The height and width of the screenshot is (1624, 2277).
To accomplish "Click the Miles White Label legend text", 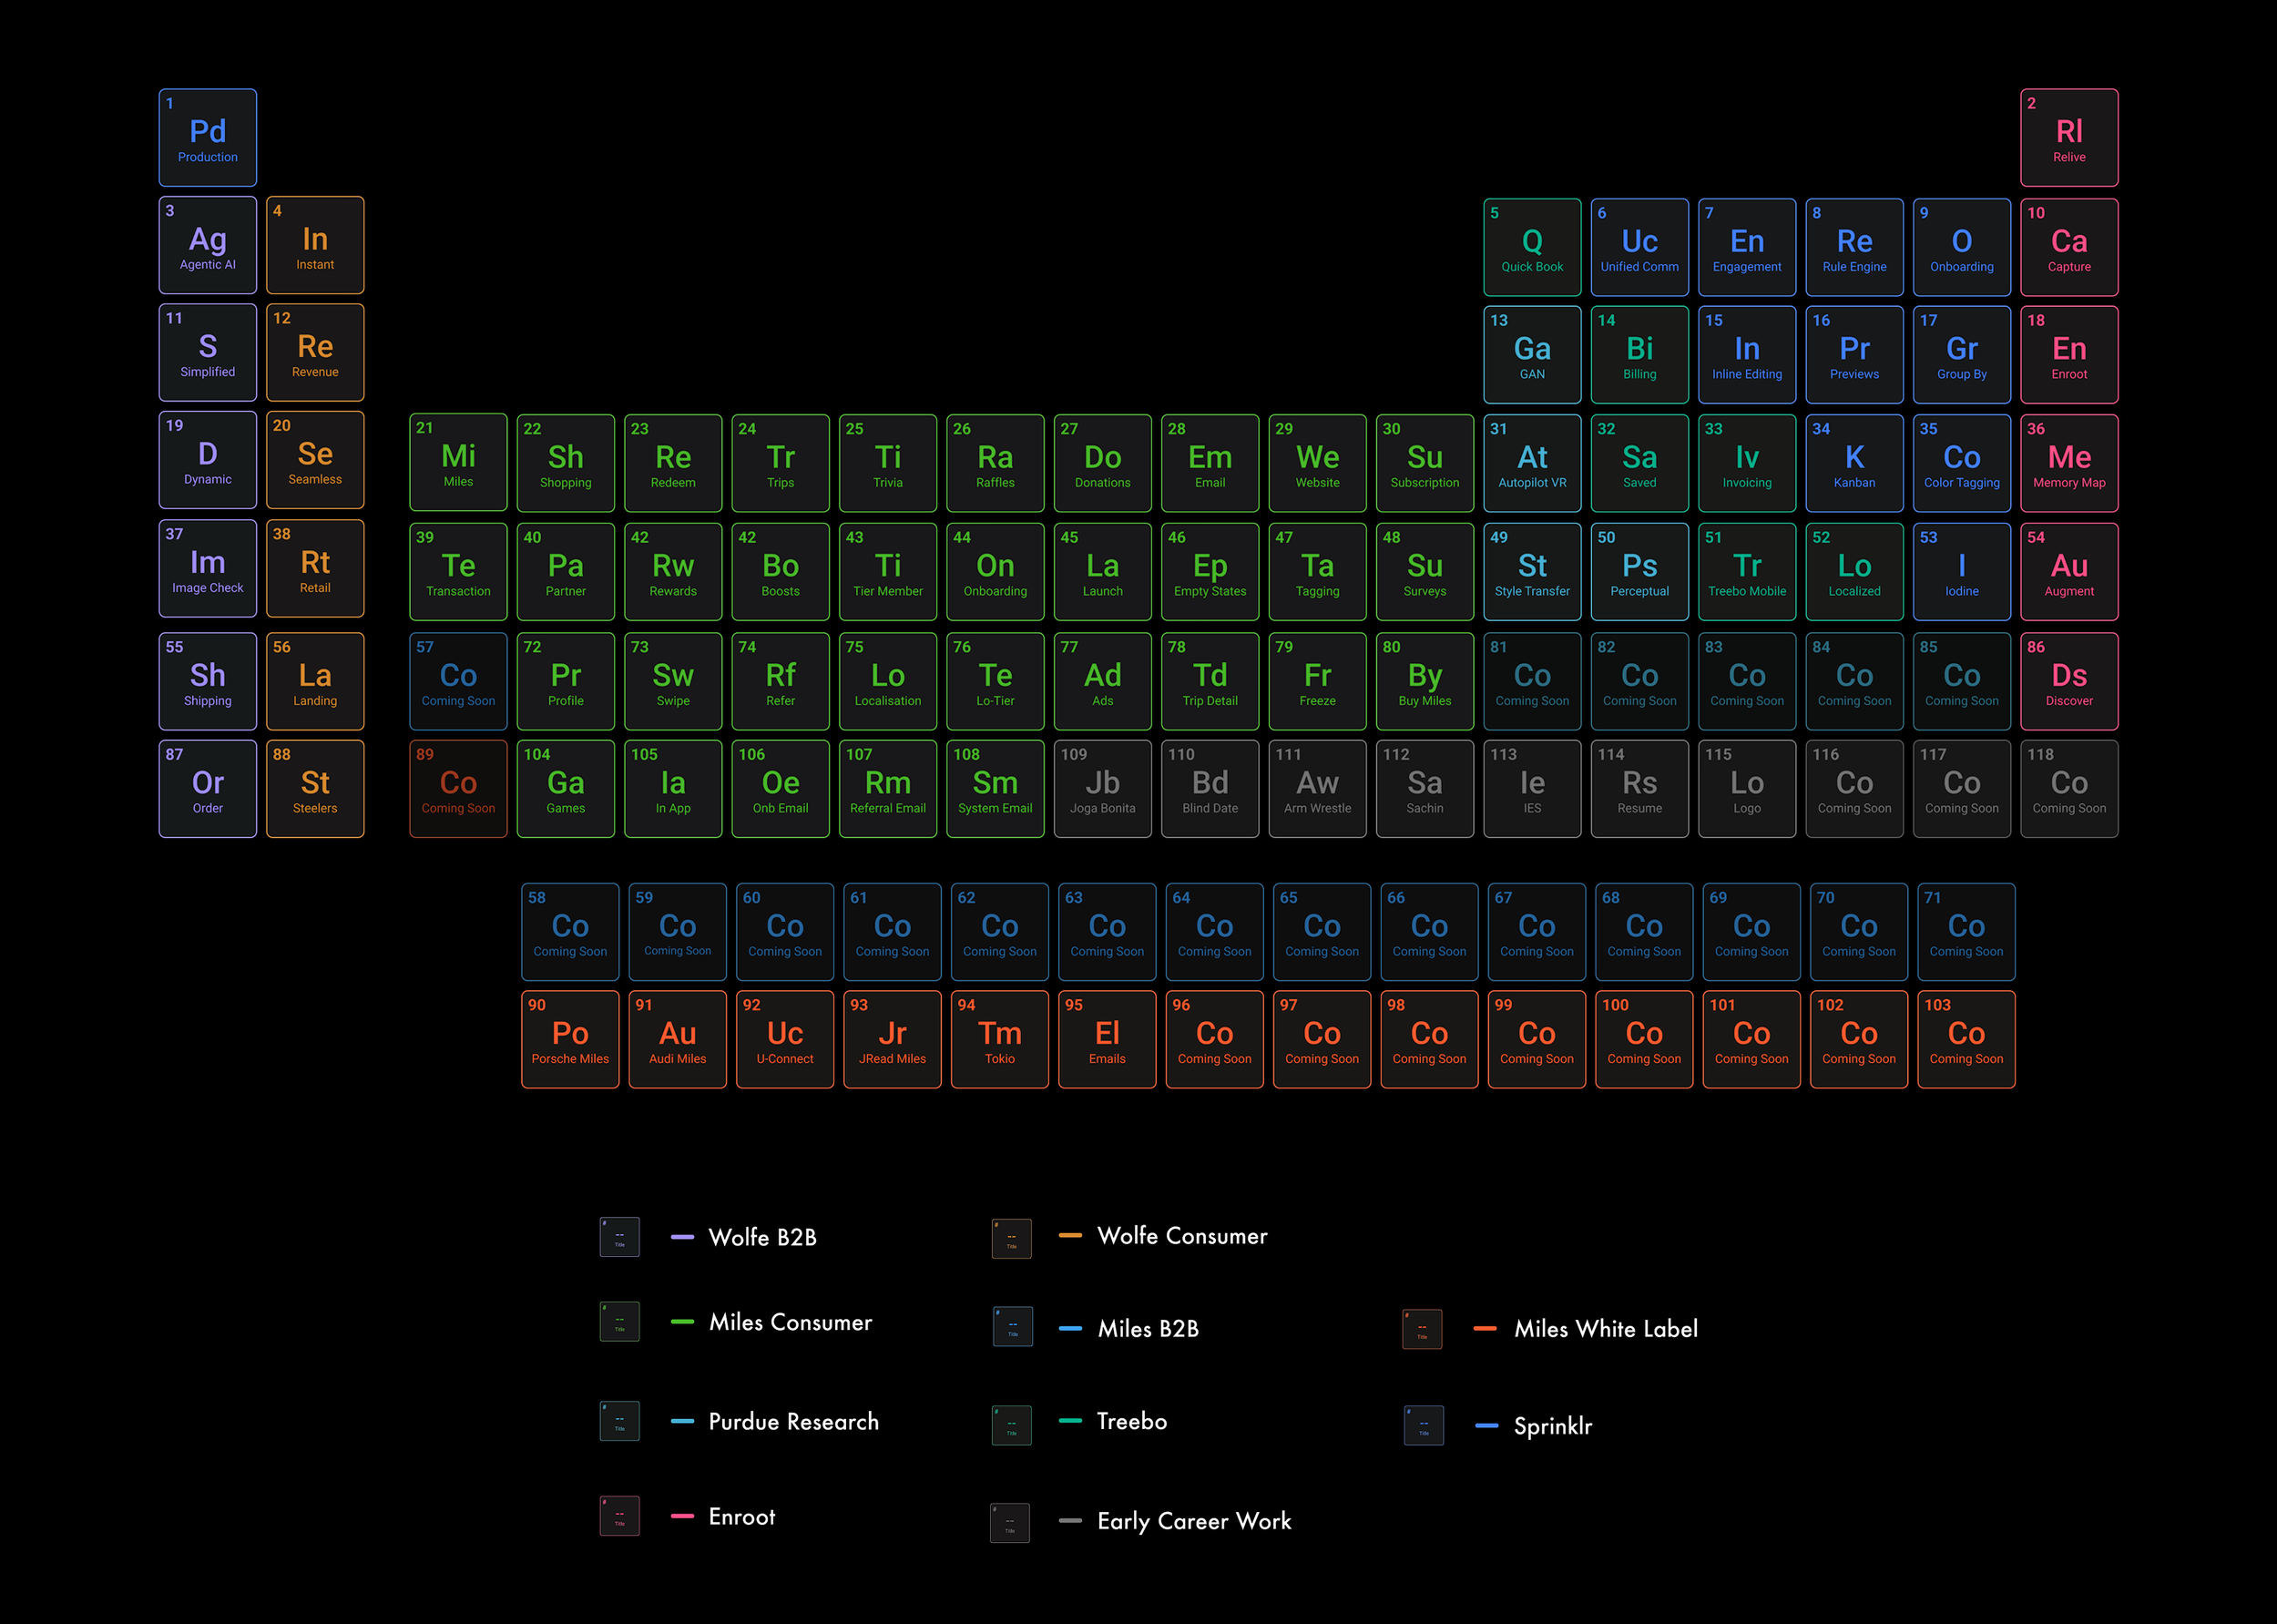I will tap(1605, 1329).
